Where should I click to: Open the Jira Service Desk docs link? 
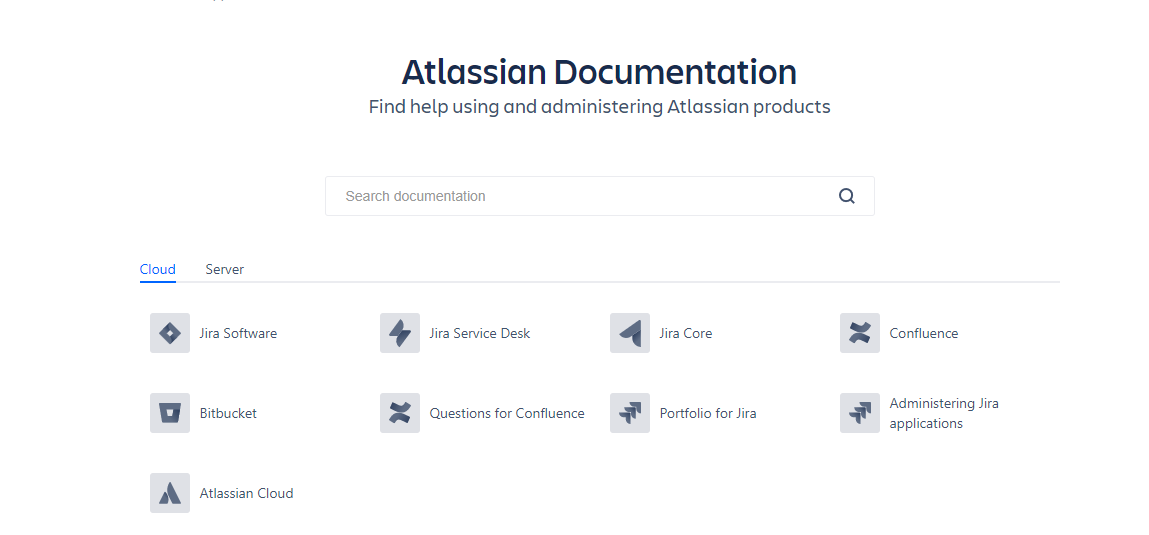click(x=480, y=333)
